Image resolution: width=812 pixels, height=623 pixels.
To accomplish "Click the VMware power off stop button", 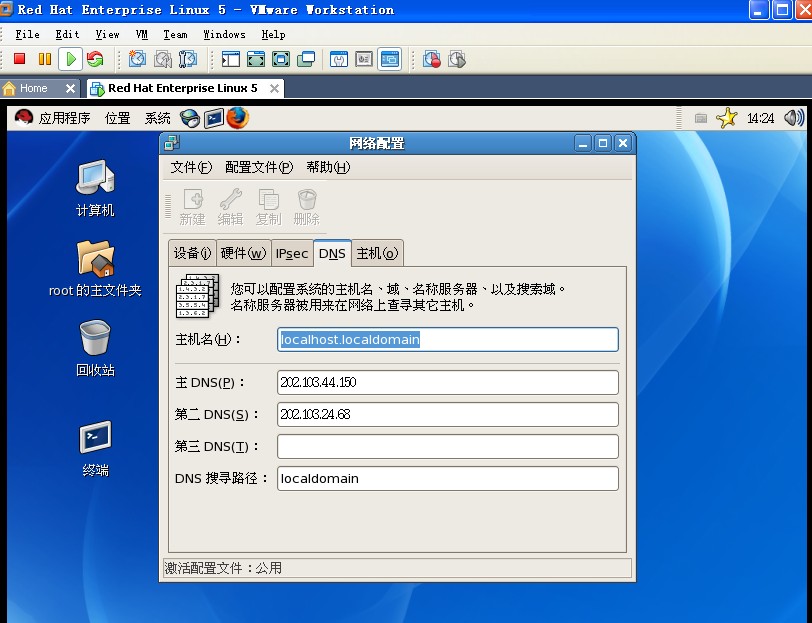I will tap(20, 59).
